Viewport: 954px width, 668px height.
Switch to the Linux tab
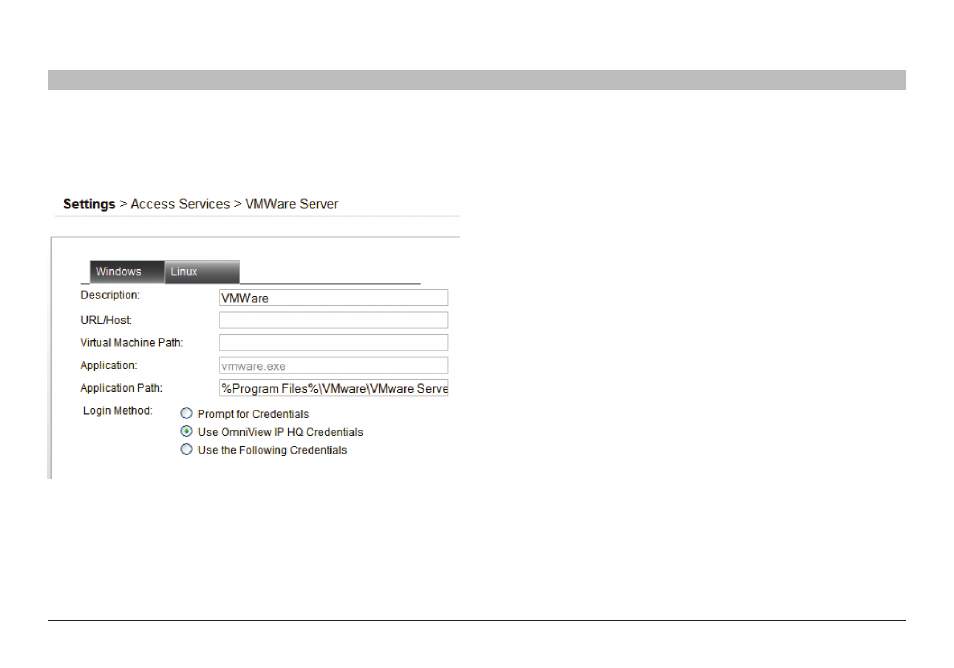202,272
